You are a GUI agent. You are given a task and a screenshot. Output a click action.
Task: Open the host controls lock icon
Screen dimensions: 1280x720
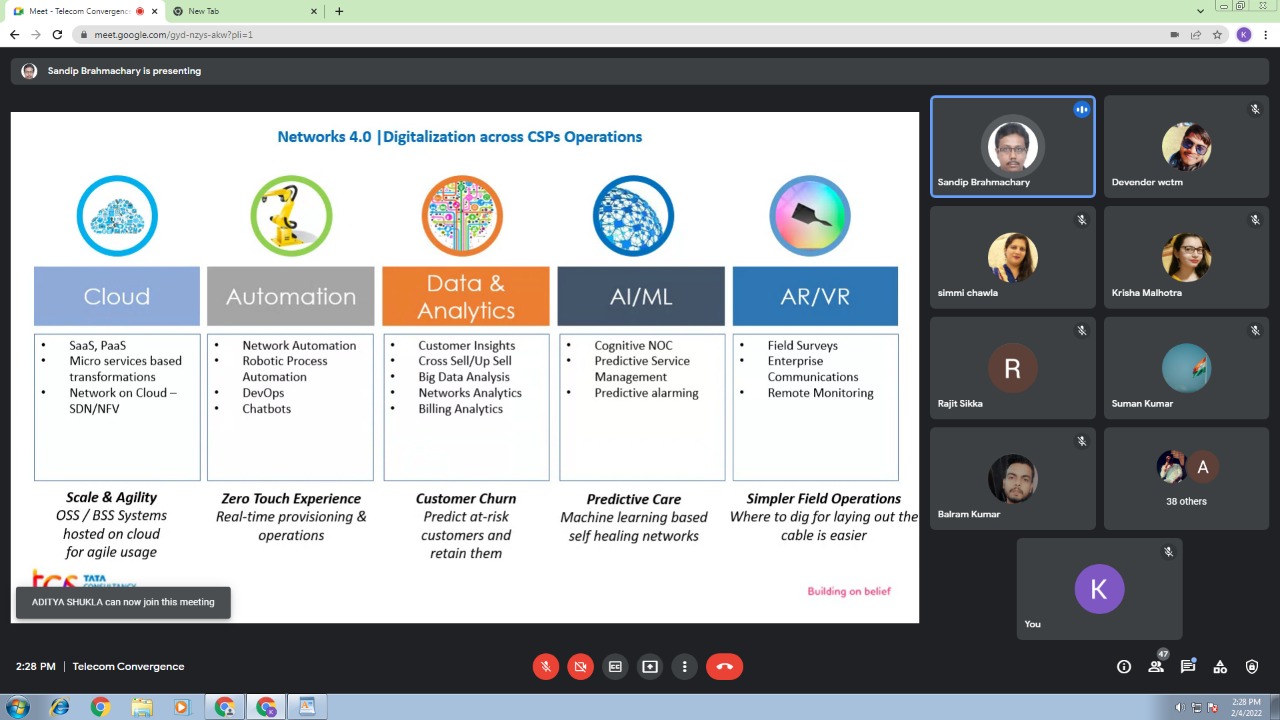click(1252, 667)
